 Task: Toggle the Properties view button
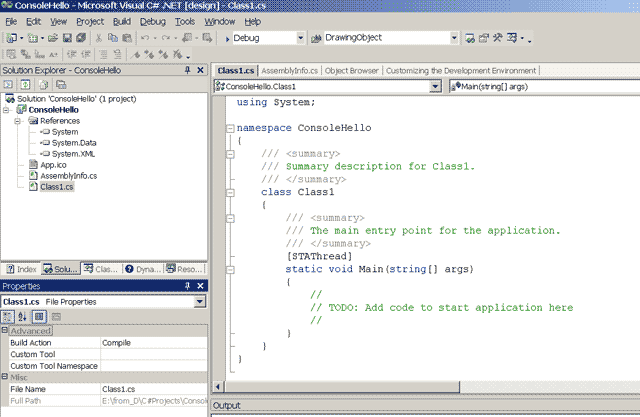pos(39,317)
